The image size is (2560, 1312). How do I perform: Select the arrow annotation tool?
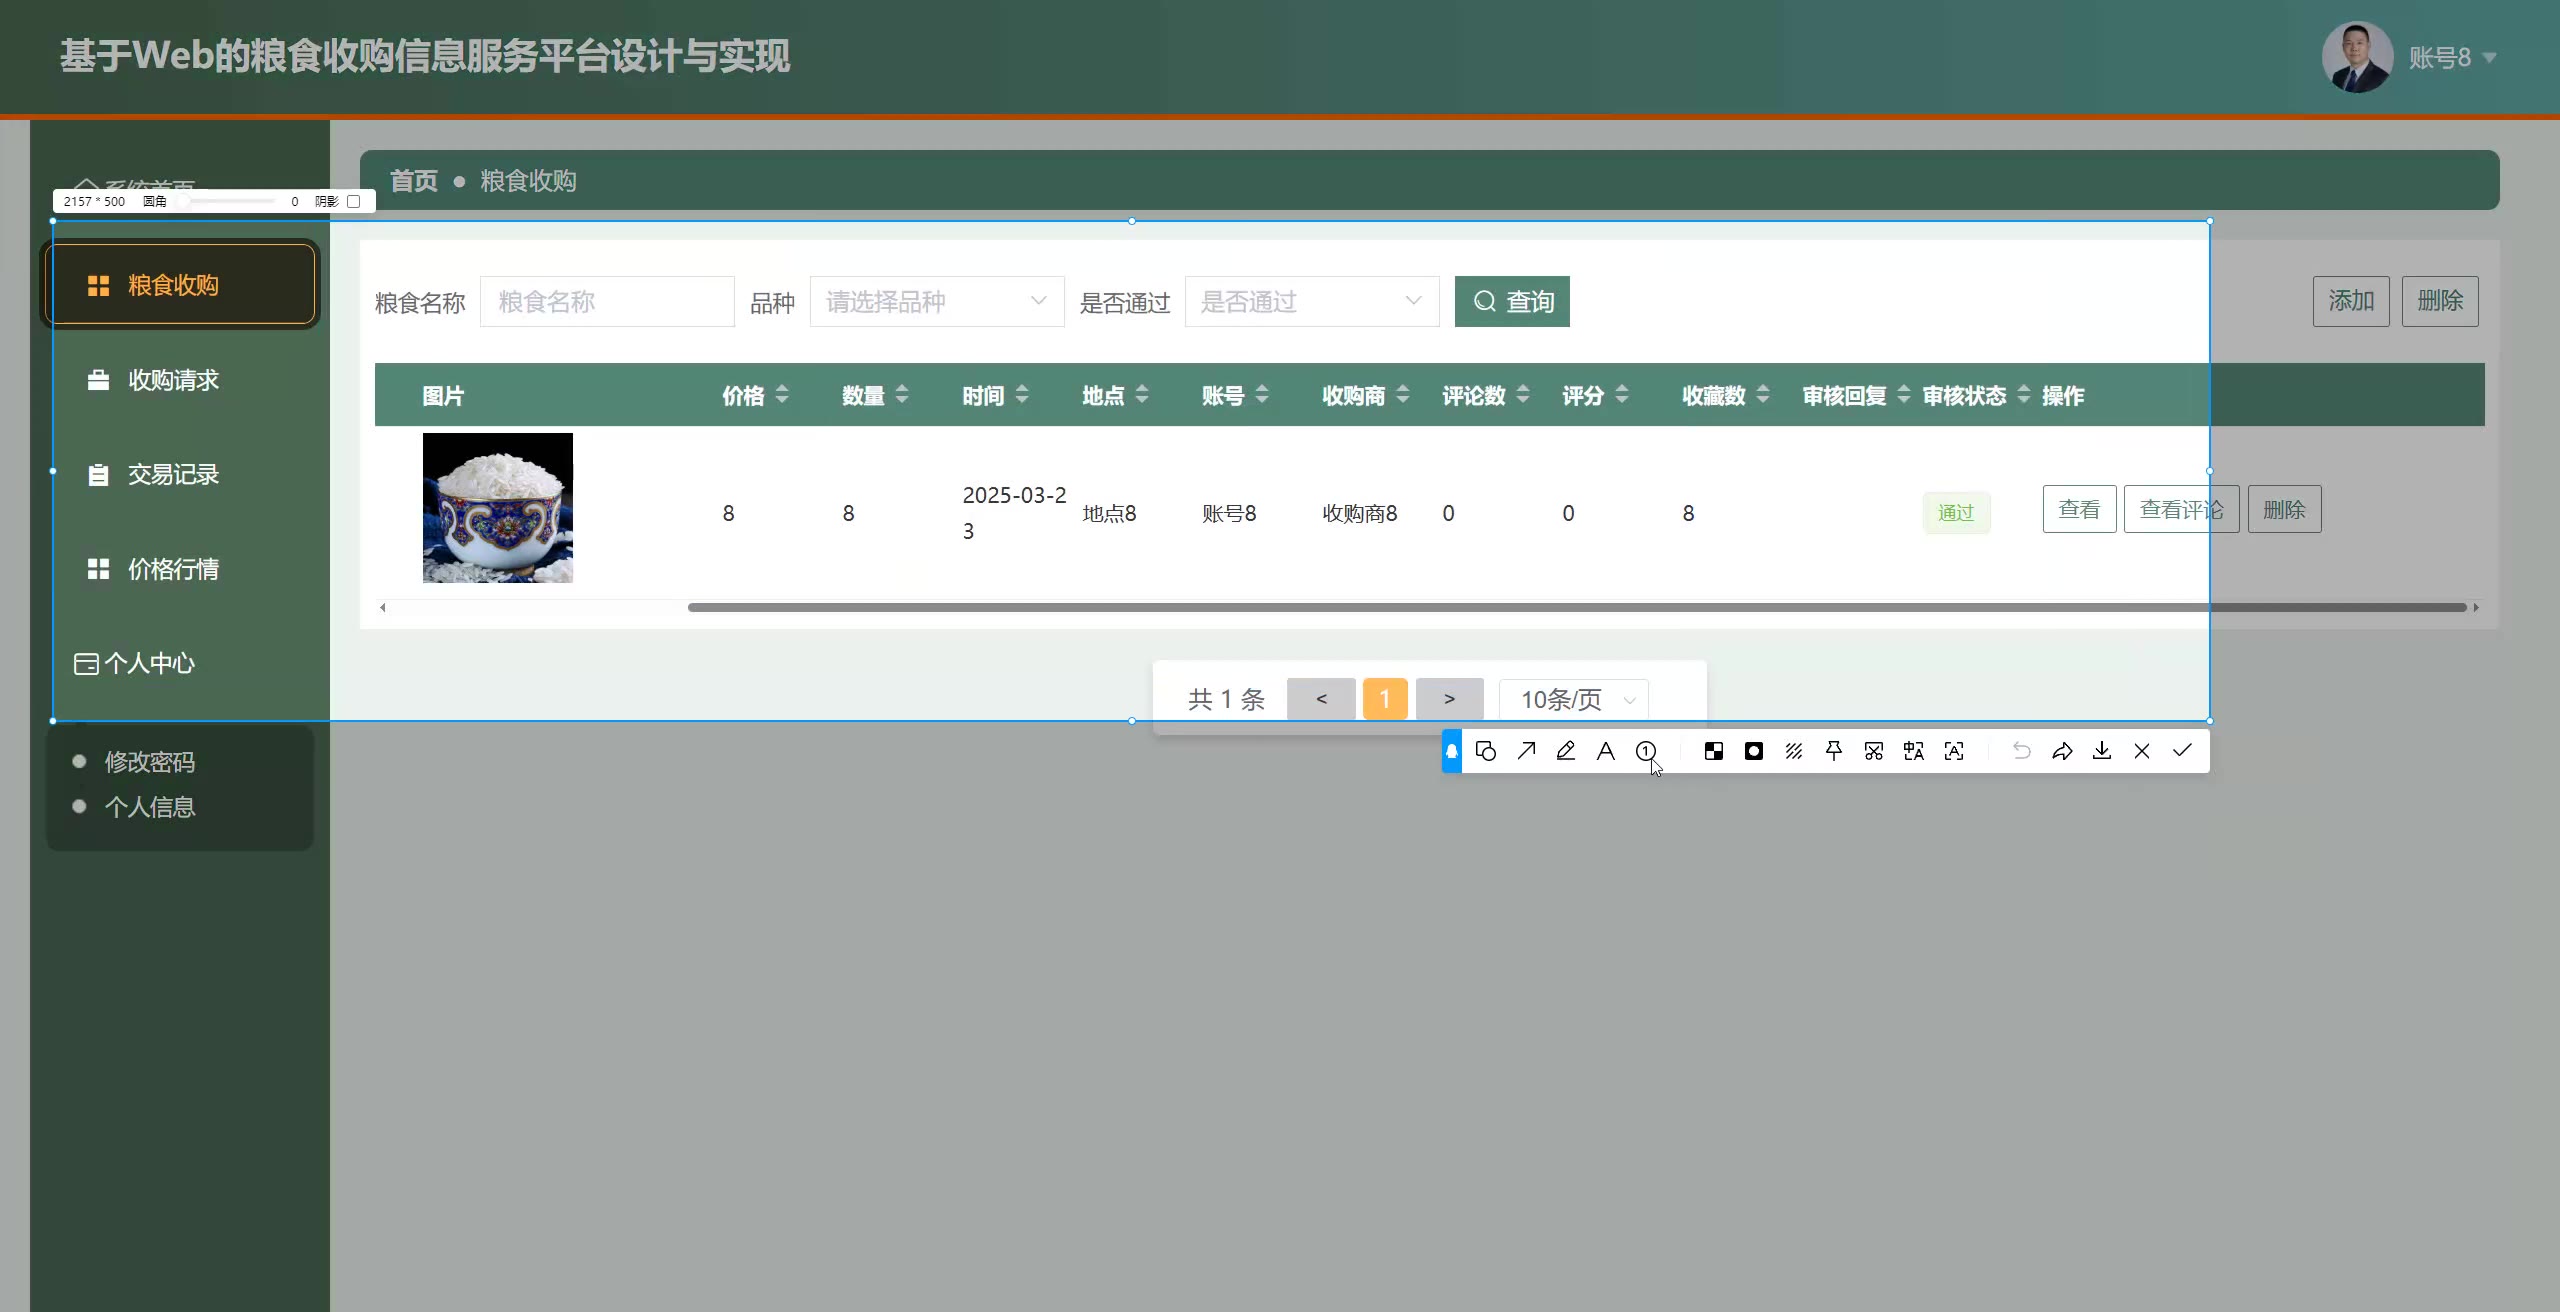pos(1526,751)
